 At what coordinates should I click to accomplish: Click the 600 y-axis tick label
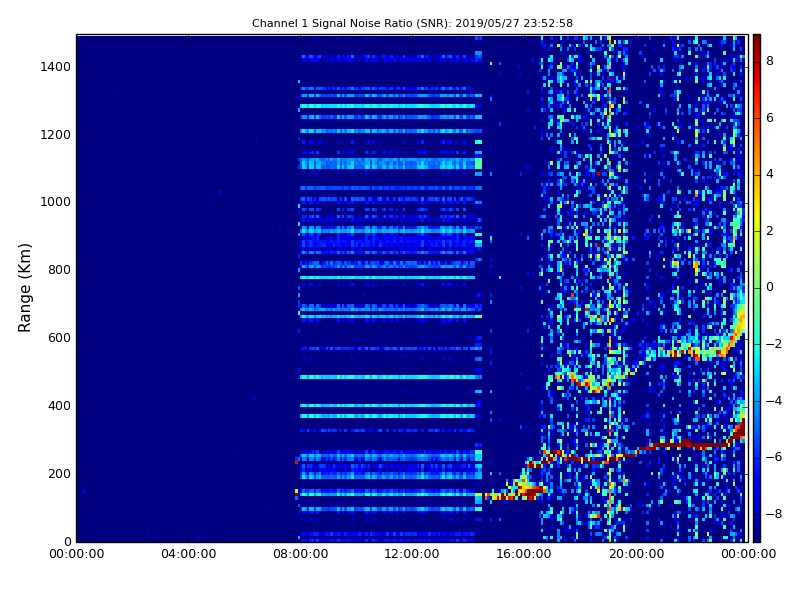pyautogui.click(x=59, y=338)
